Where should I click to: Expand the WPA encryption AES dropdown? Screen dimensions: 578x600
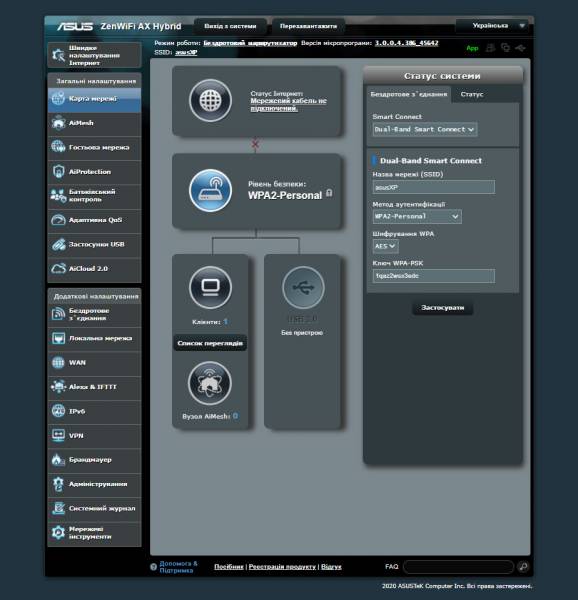click(x=385, y=246)
